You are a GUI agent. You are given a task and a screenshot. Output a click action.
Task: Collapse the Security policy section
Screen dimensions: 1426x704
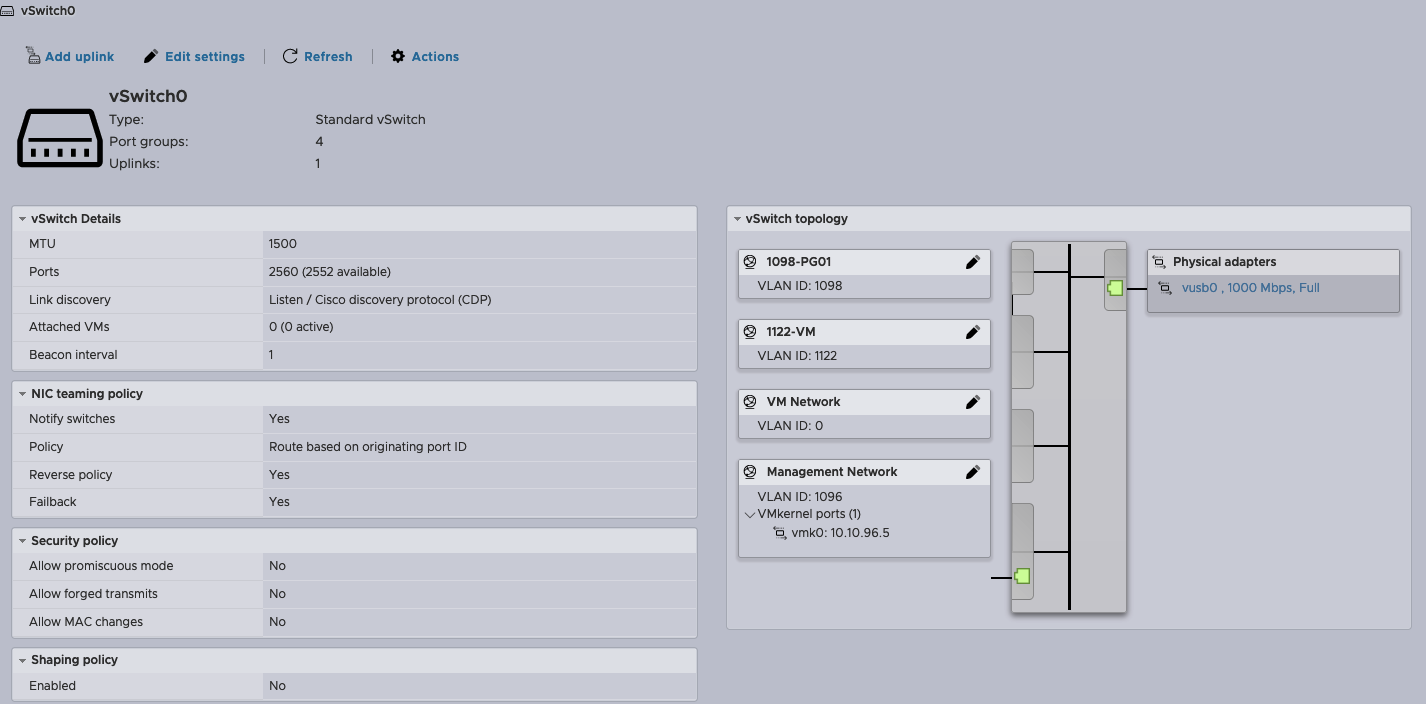pyautogui.click(x=23, y=540)
